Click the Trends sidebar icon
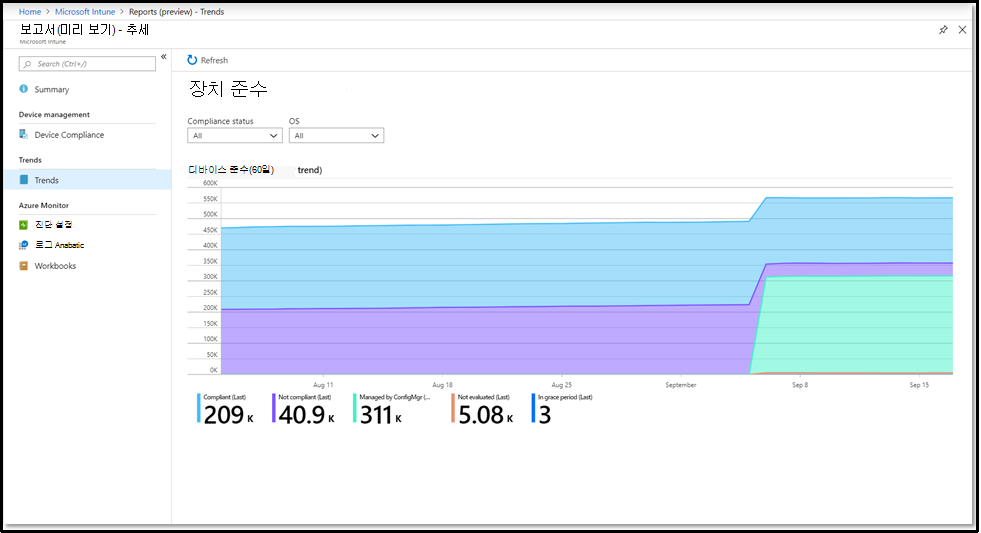981x533 pixels. [x=23, y=180]
